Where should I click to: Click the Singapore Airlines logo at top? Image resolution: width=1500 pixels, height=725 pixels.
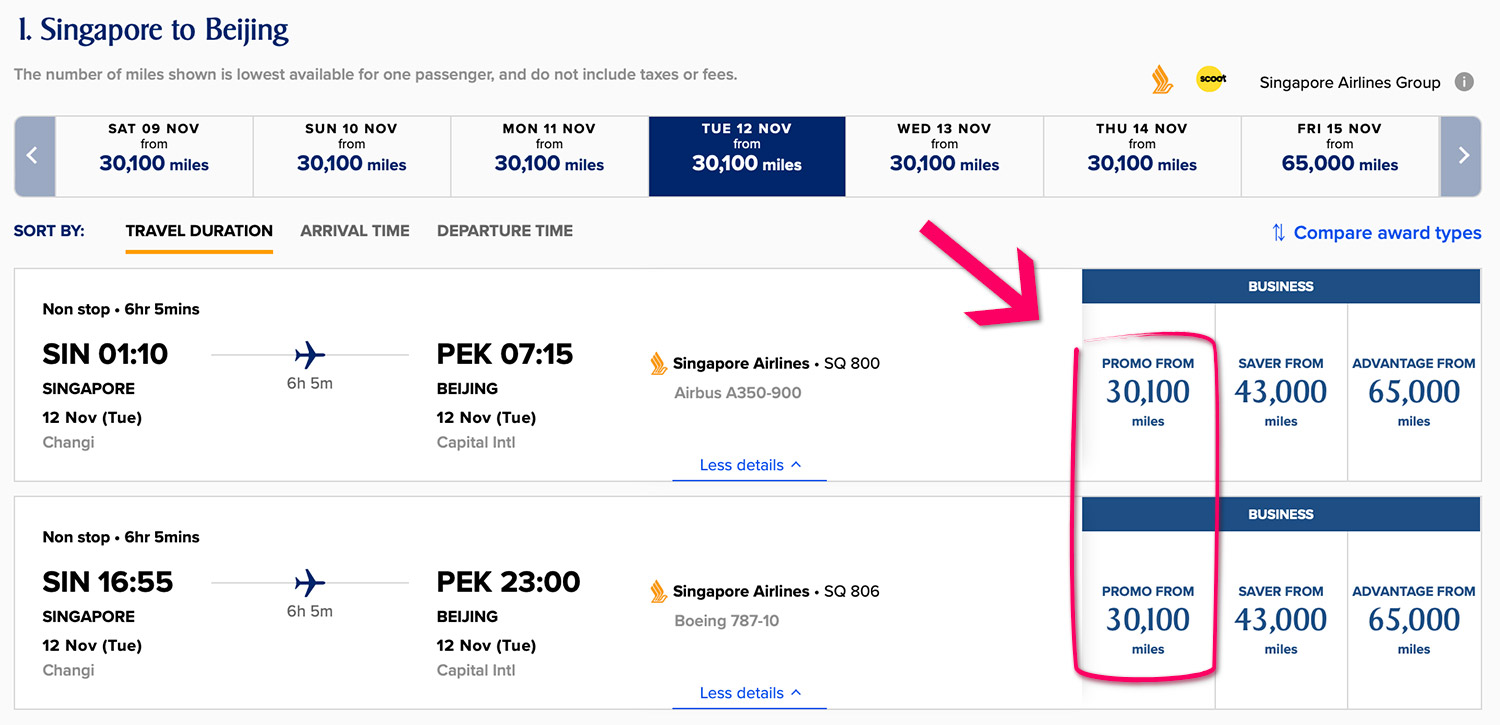1162,80
